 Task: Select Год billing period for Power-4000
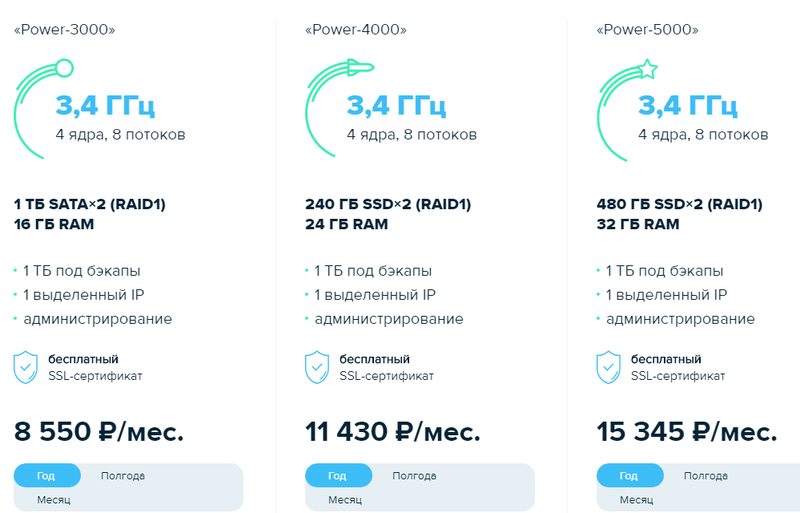(338, 476)
